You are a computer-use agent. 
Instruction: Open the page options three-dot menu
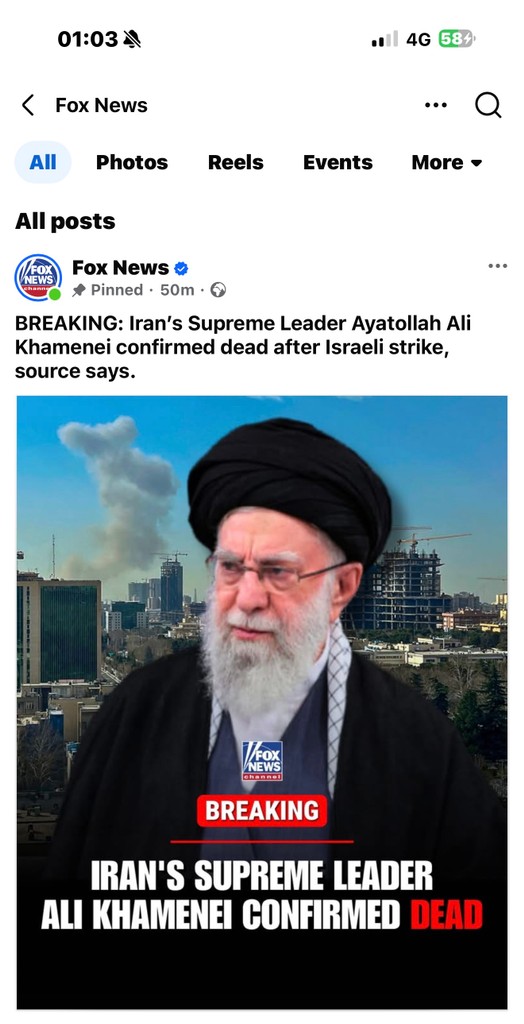(436, 105)
